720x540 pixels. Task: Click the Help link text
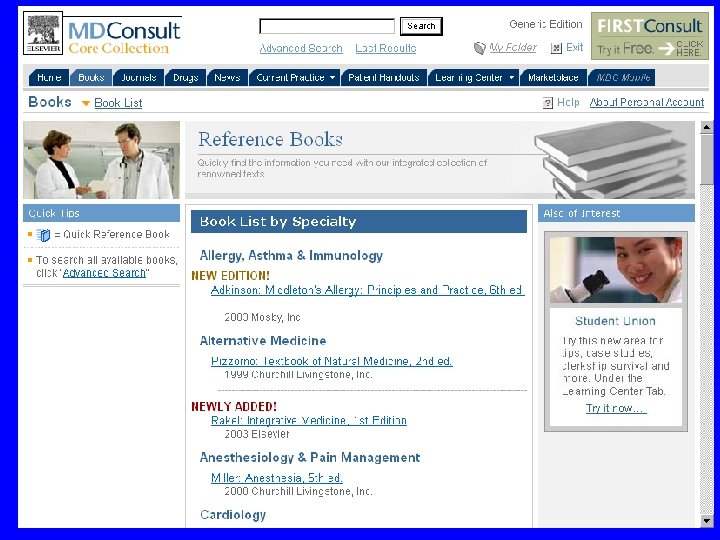click(568, 102)
